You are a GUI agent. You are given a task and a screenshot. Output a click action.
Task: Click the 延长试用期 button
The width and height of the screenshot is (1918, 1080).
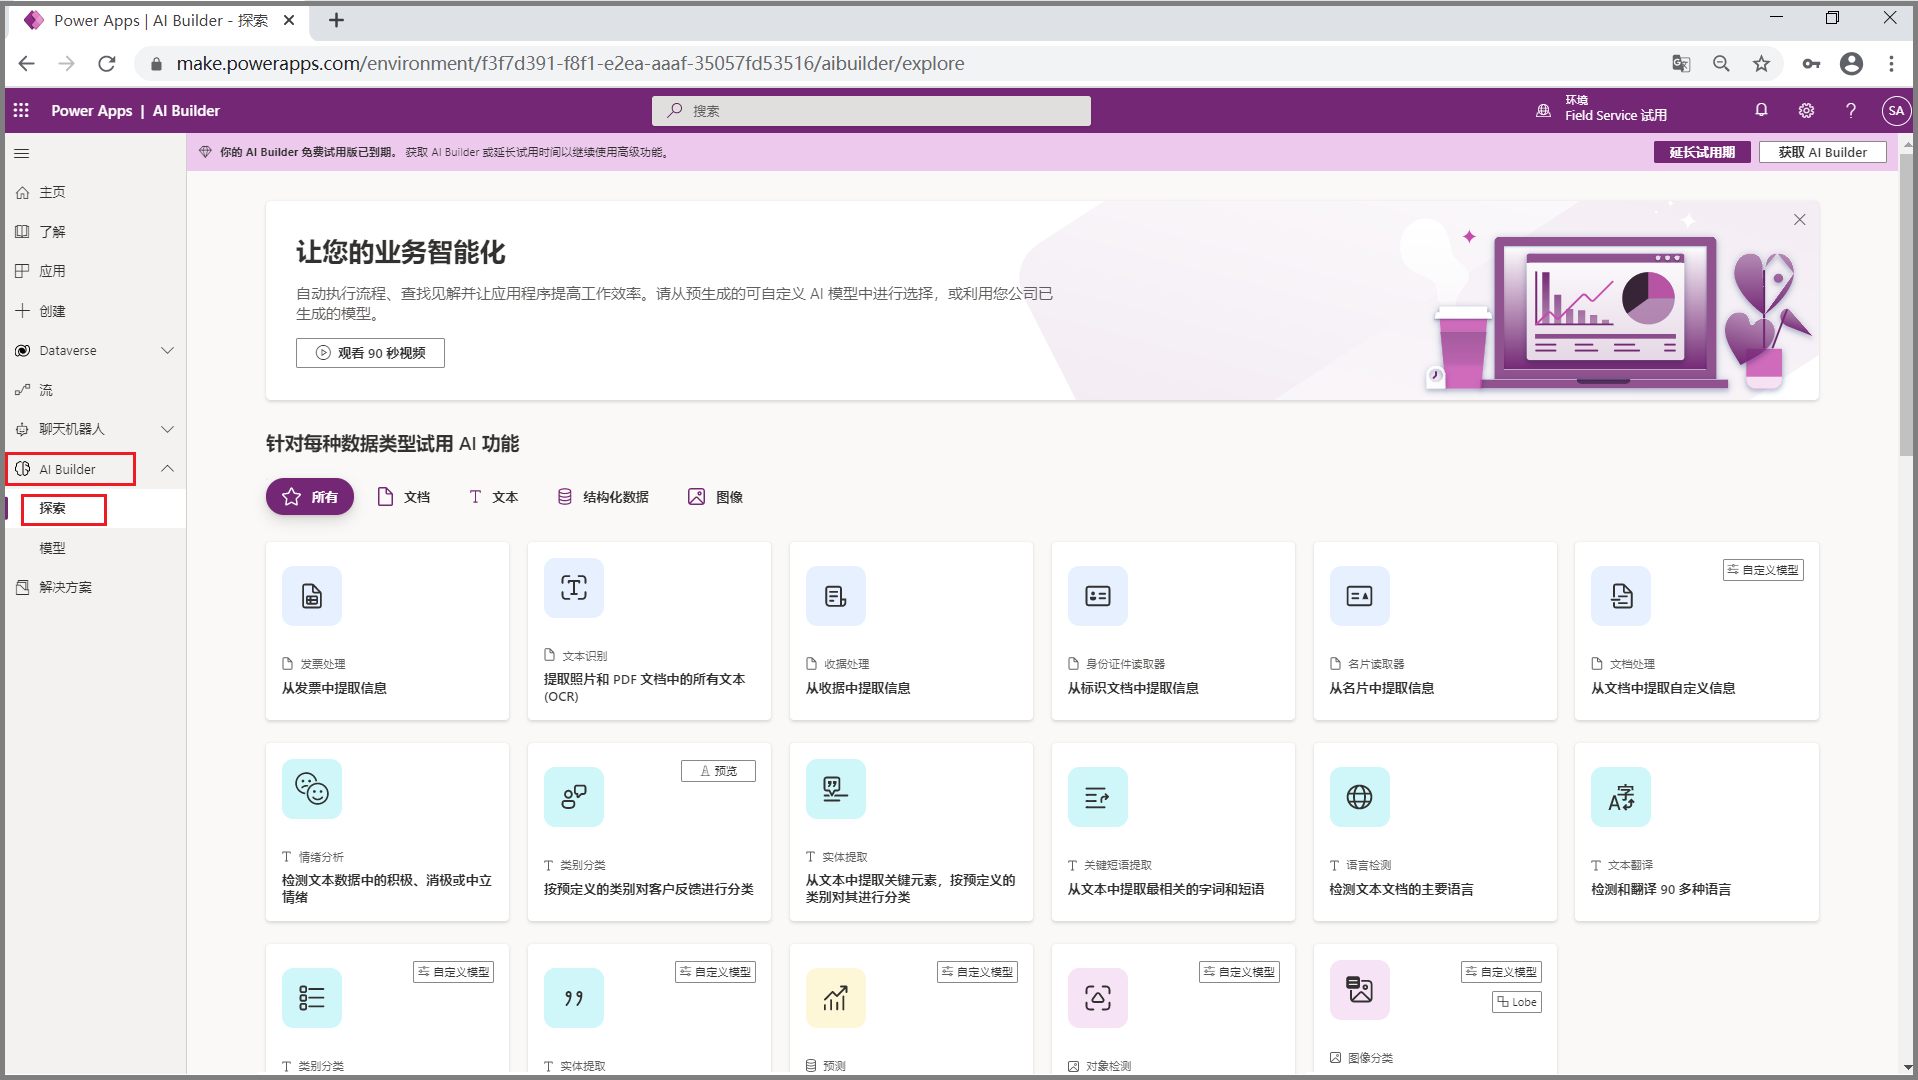[1702, 152]
